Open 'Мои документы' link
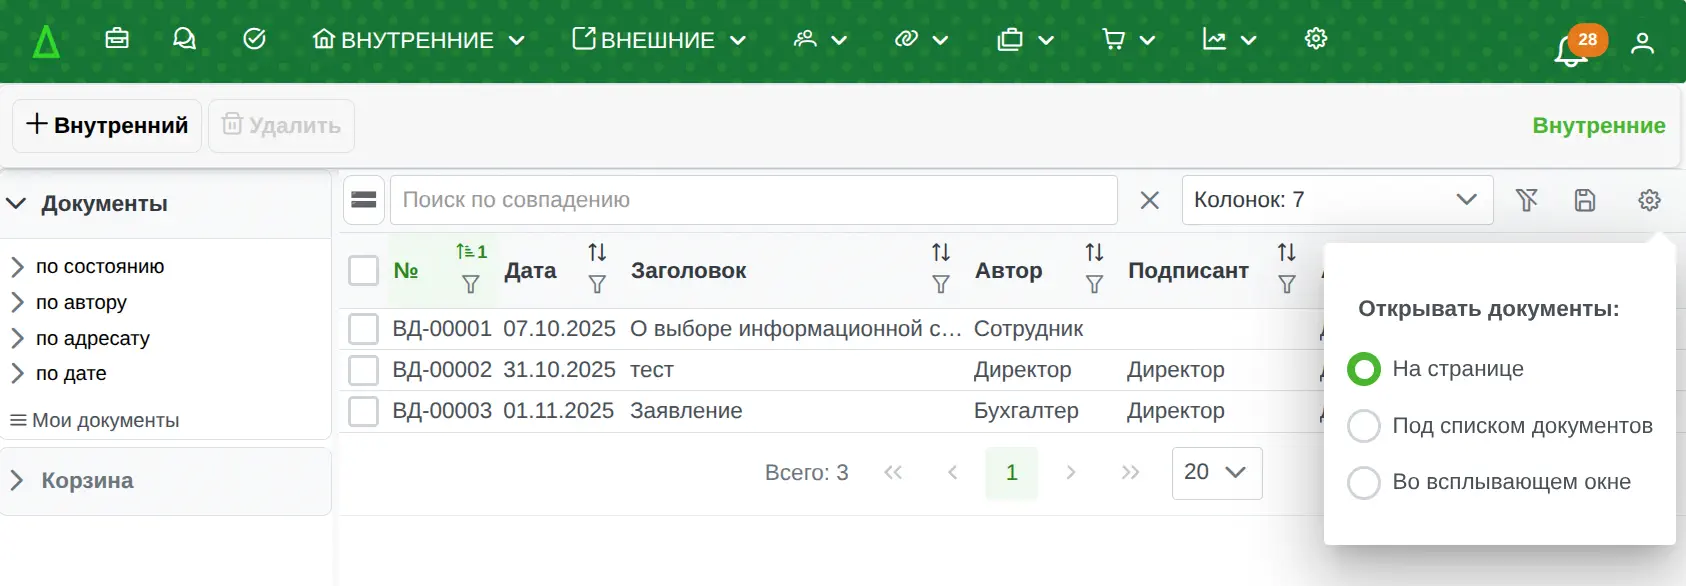The width and height of the screenshot is (1686, 586). tap(105, 421)
